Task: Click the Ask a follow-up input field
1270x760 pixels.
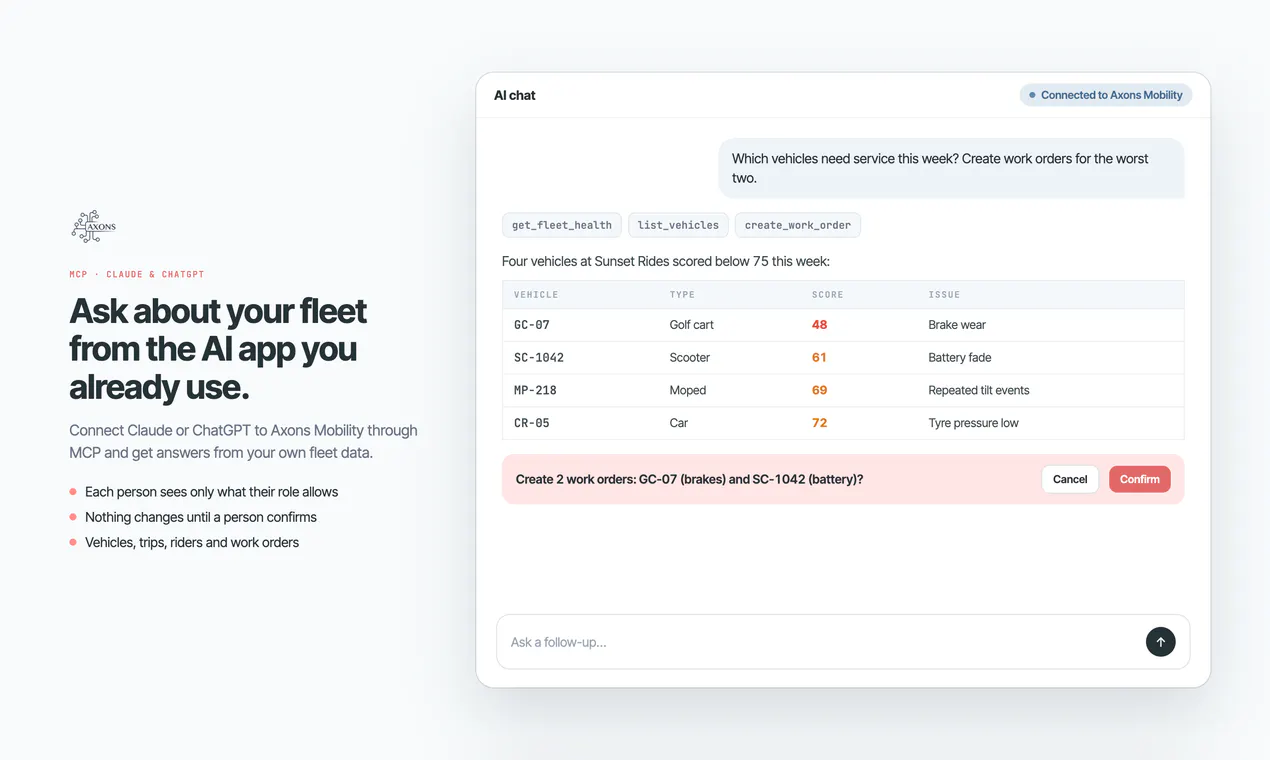Action: [842, 642]
